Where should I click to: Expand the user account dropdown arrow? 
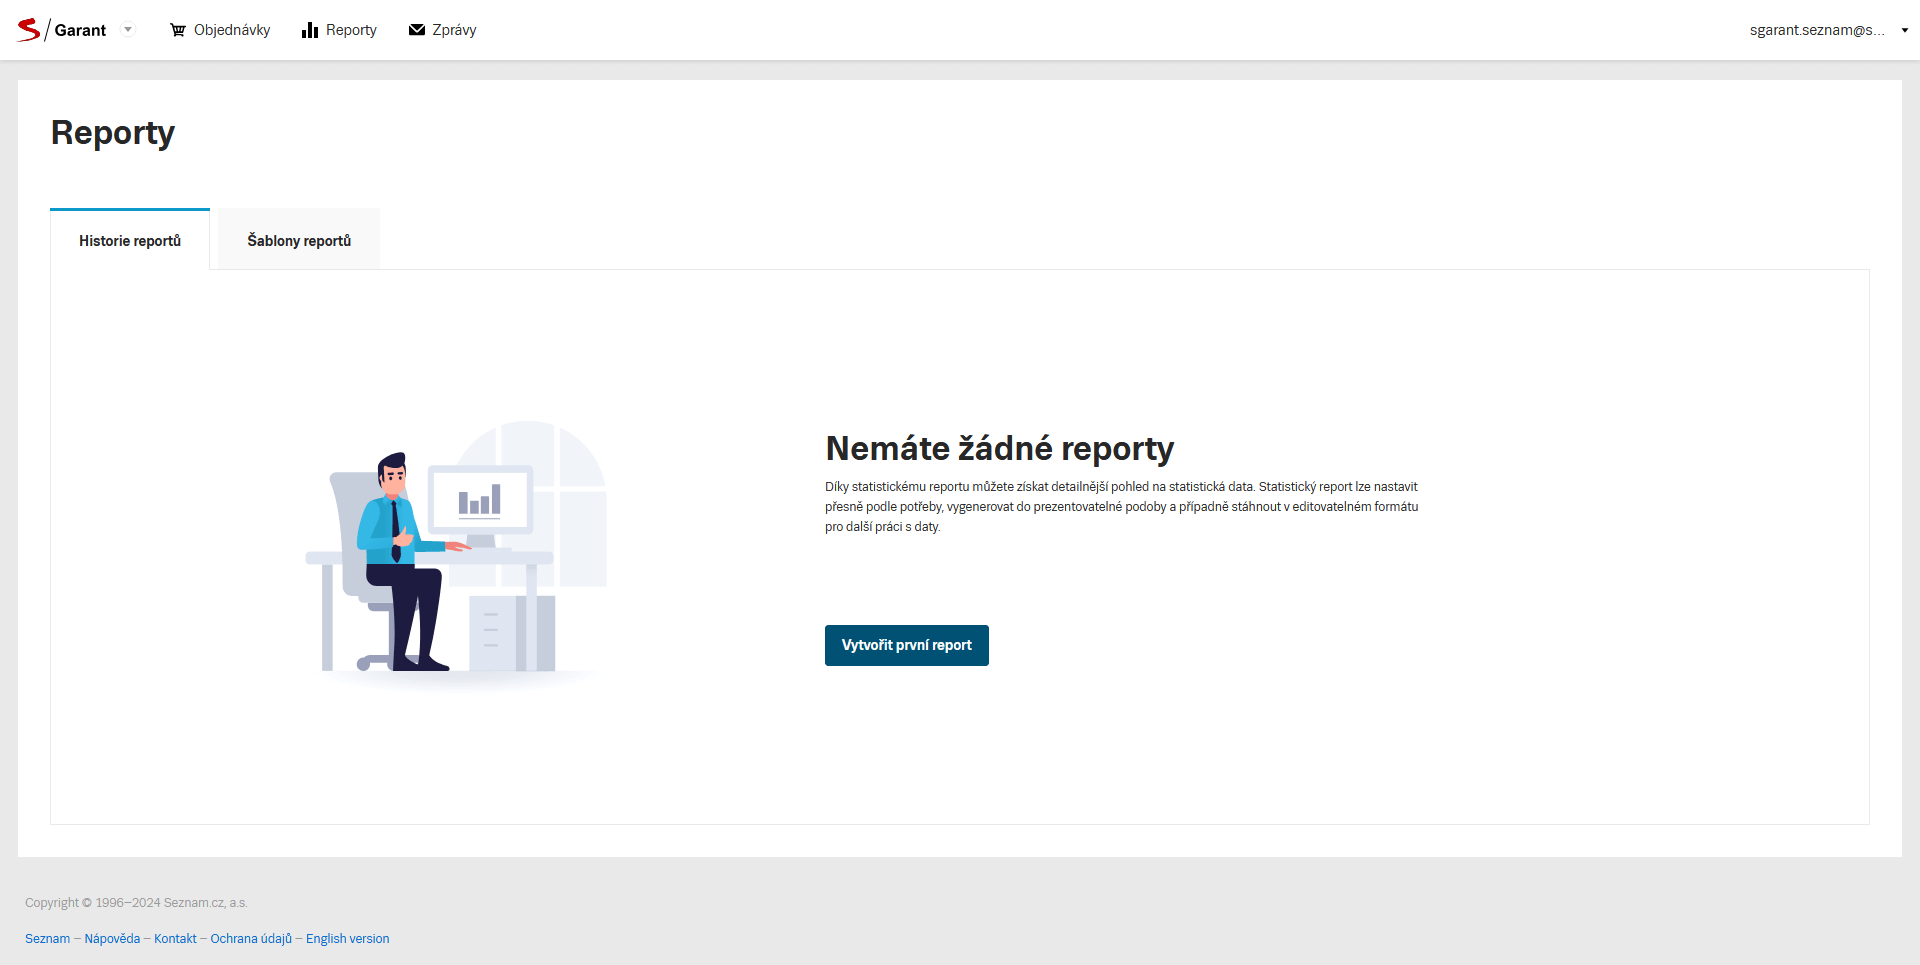click(1905, 30)
